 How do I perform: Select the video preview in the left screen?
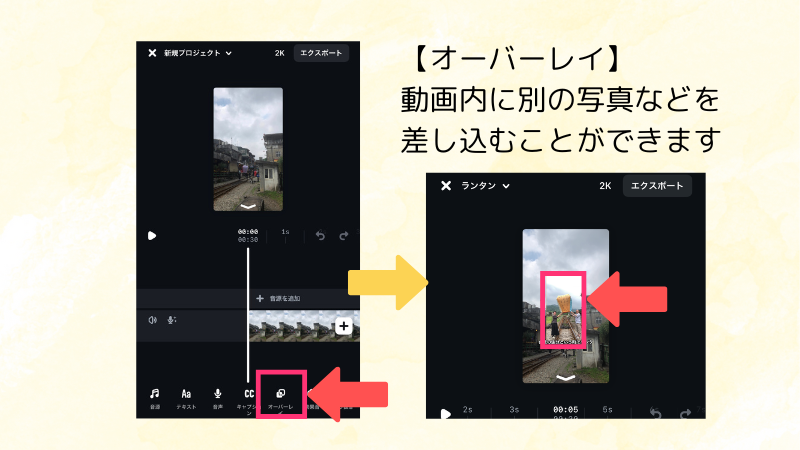pos(248,149)
